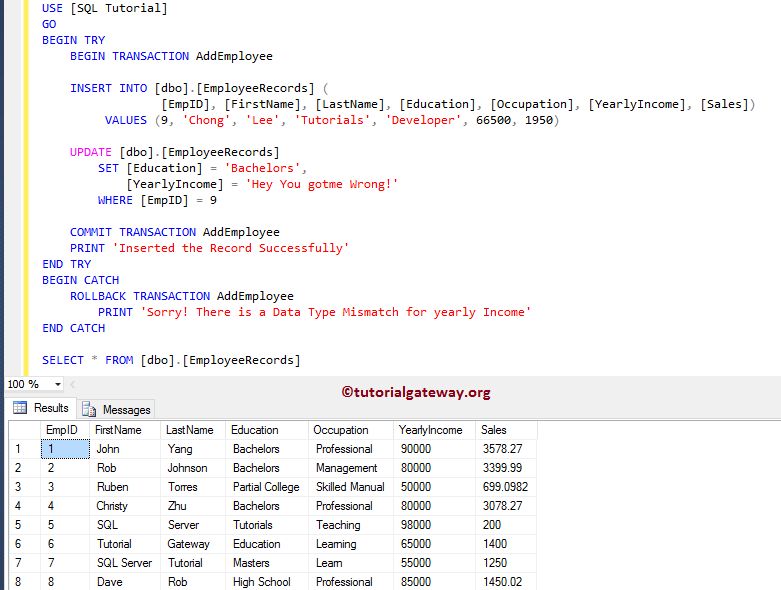Click the Results grid icon

pyautogui.click(x=20, y=408)
